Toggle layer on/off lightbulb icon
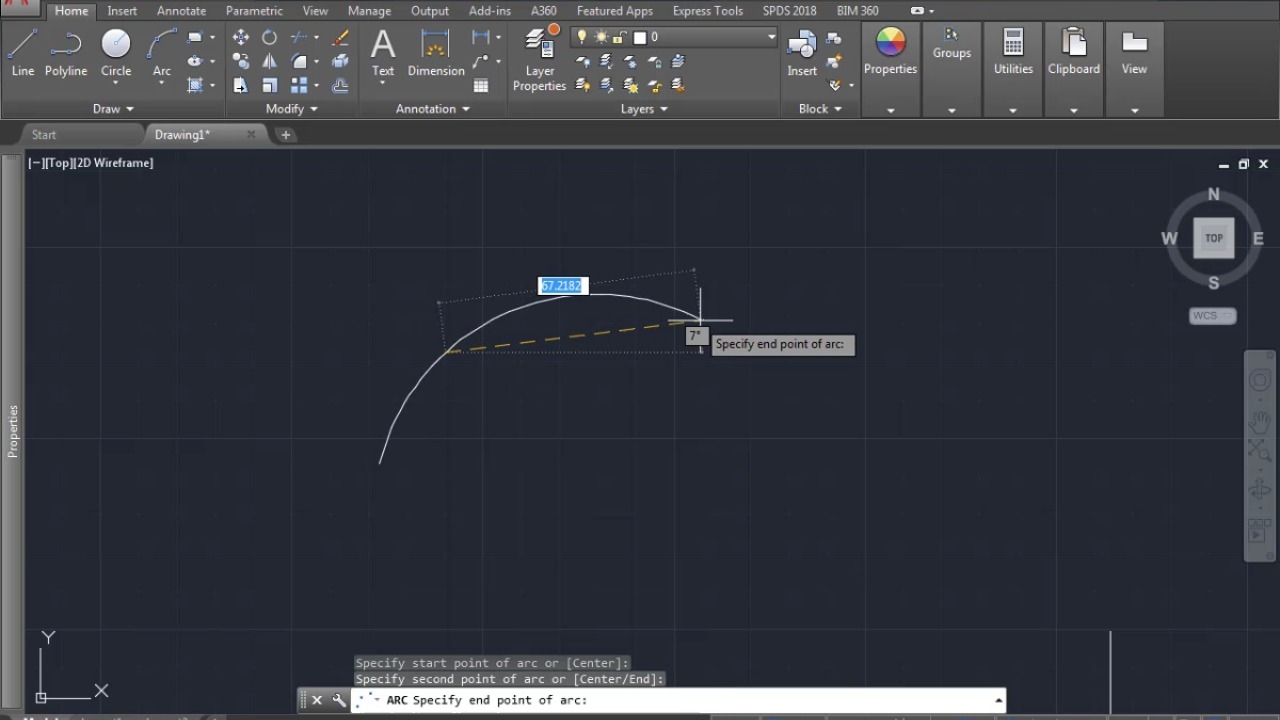The image size is (1280, 720). coord(582,37)
